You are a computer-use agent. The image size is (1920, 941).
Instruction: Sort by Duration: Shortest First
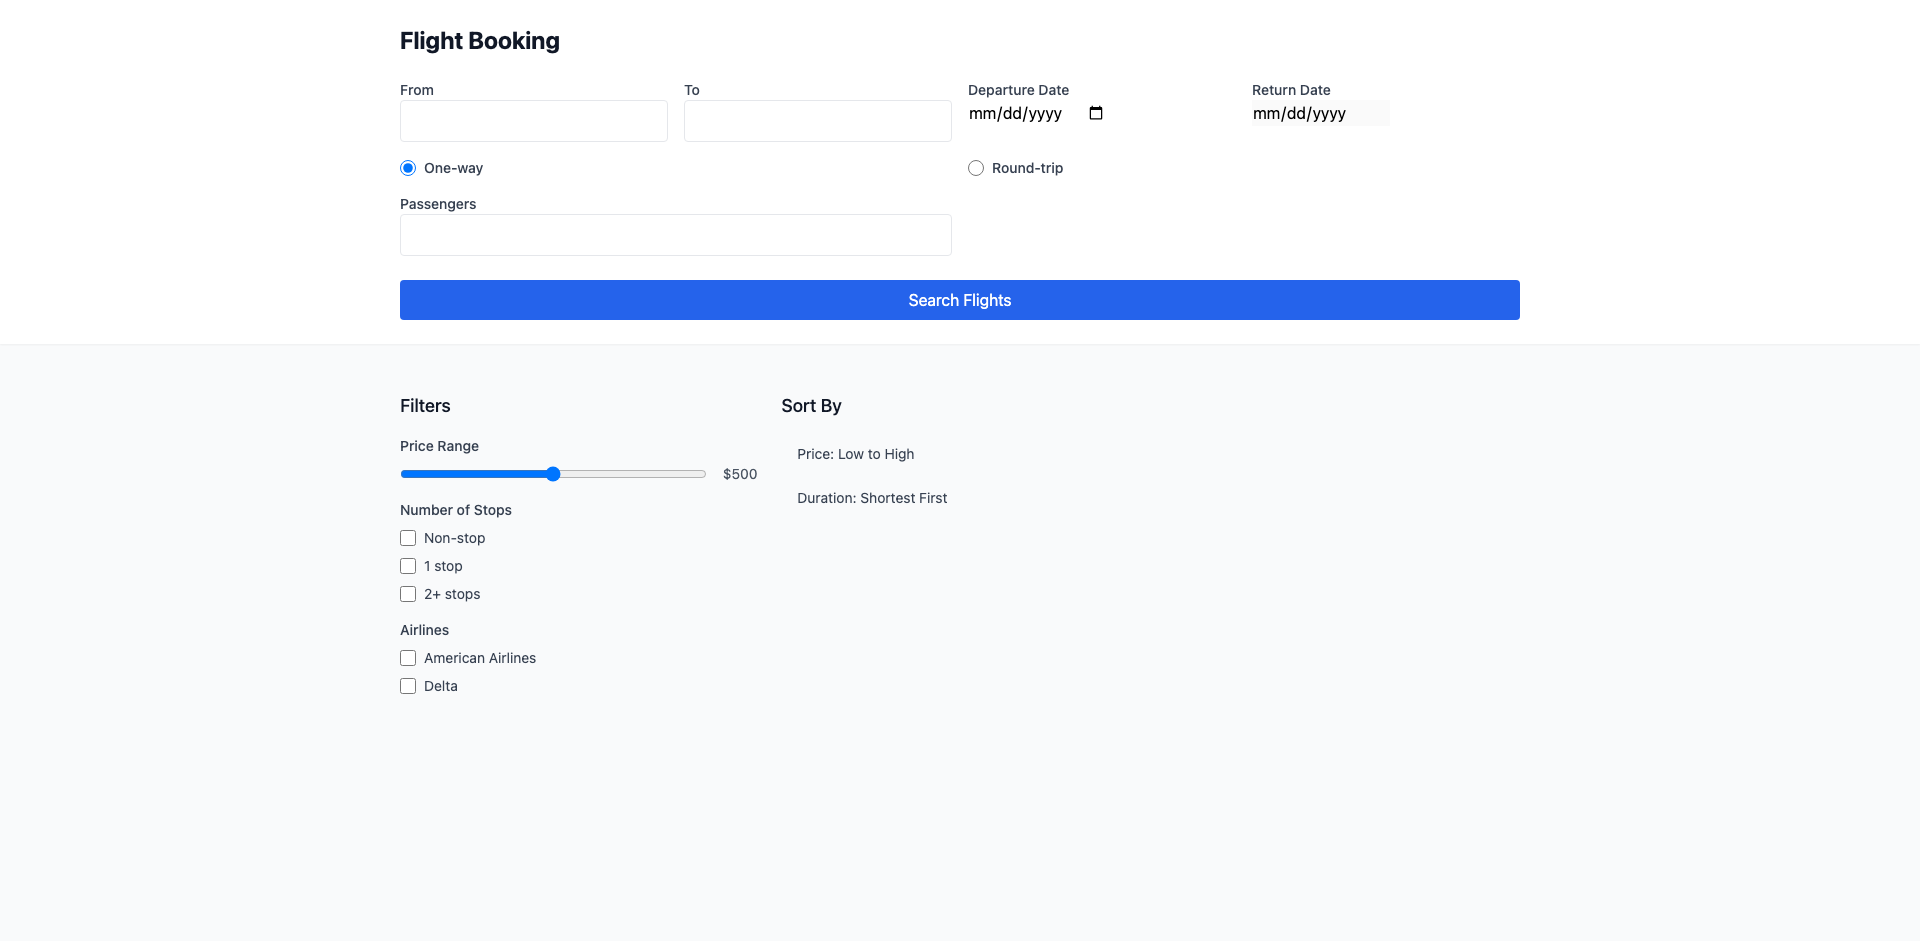tap(871, 498)
